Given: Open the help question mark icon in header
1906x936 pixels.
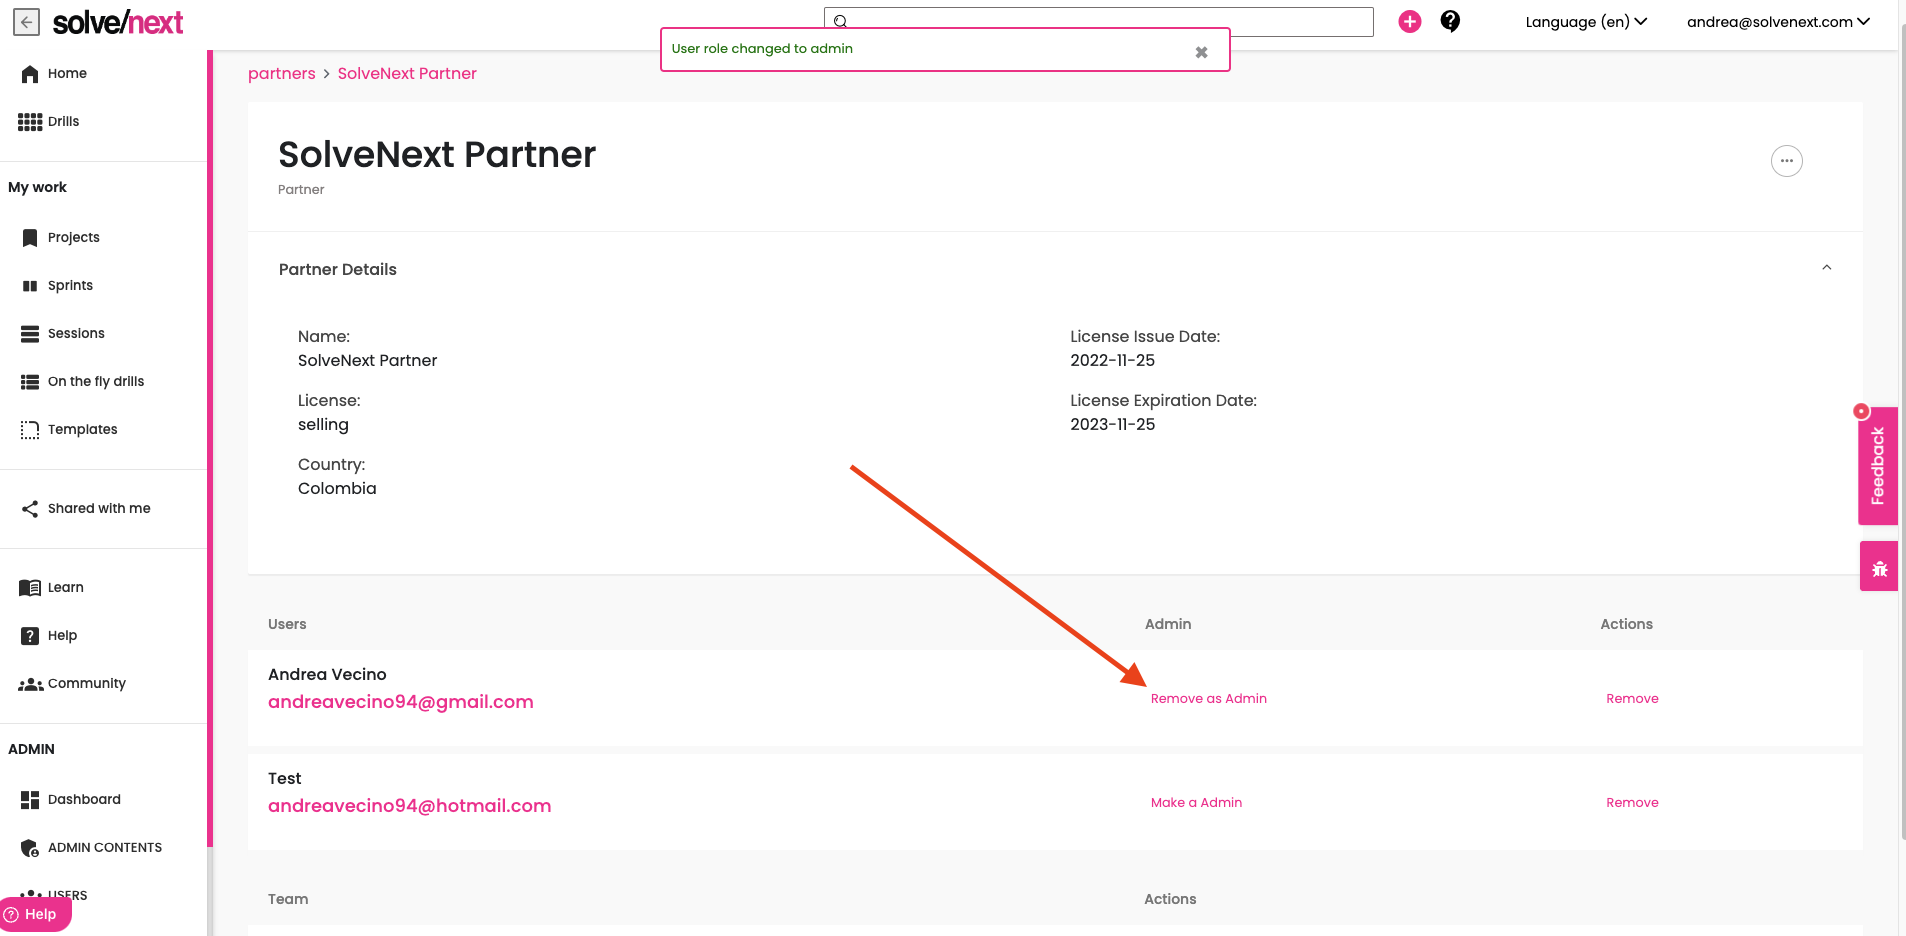Looking at the screenshot, I should tap(1450, 21).
